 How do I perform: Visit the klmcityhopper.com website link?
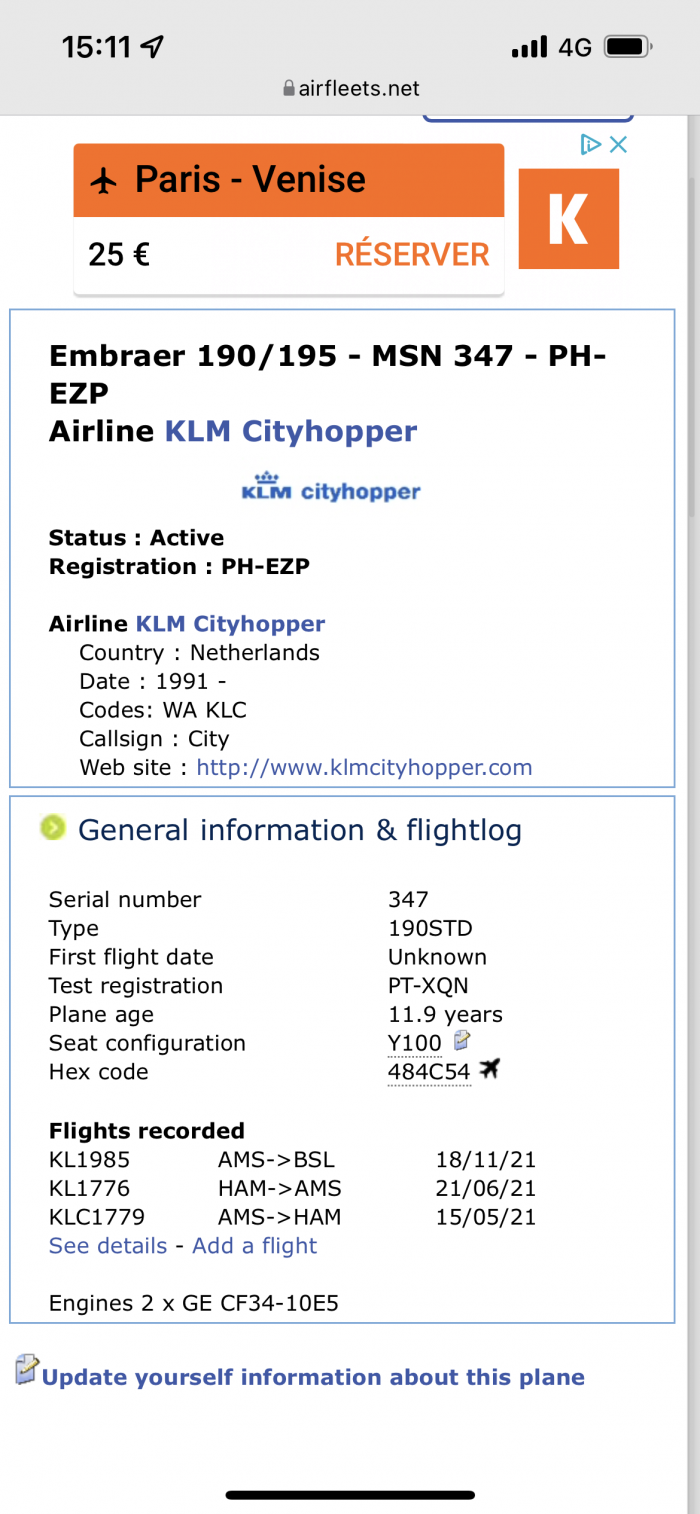364,768
